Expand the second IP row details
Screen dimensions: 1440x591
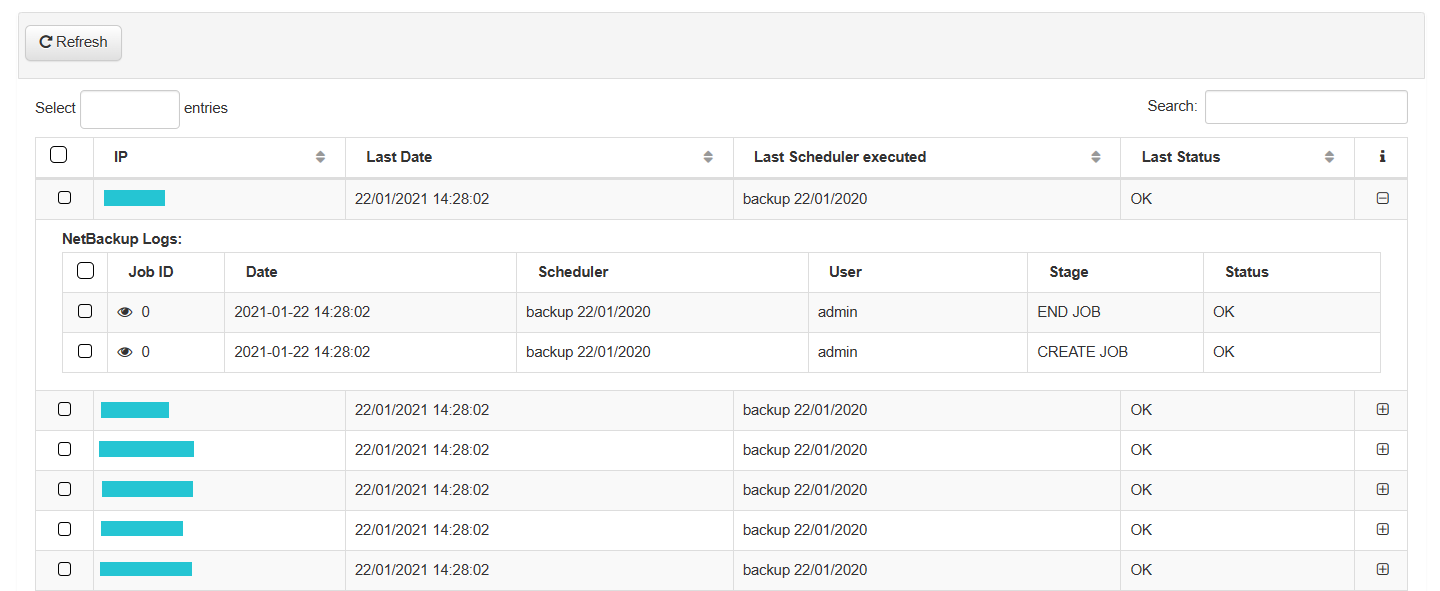click(x=1383, y=409)
